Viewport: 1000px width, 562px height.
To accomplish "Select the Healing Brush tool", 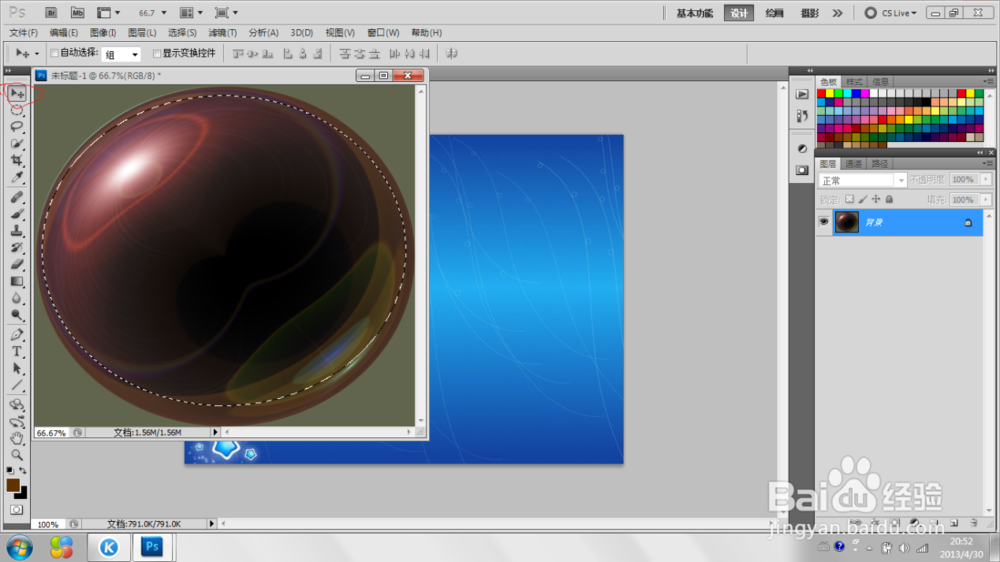I will [17, 197].
